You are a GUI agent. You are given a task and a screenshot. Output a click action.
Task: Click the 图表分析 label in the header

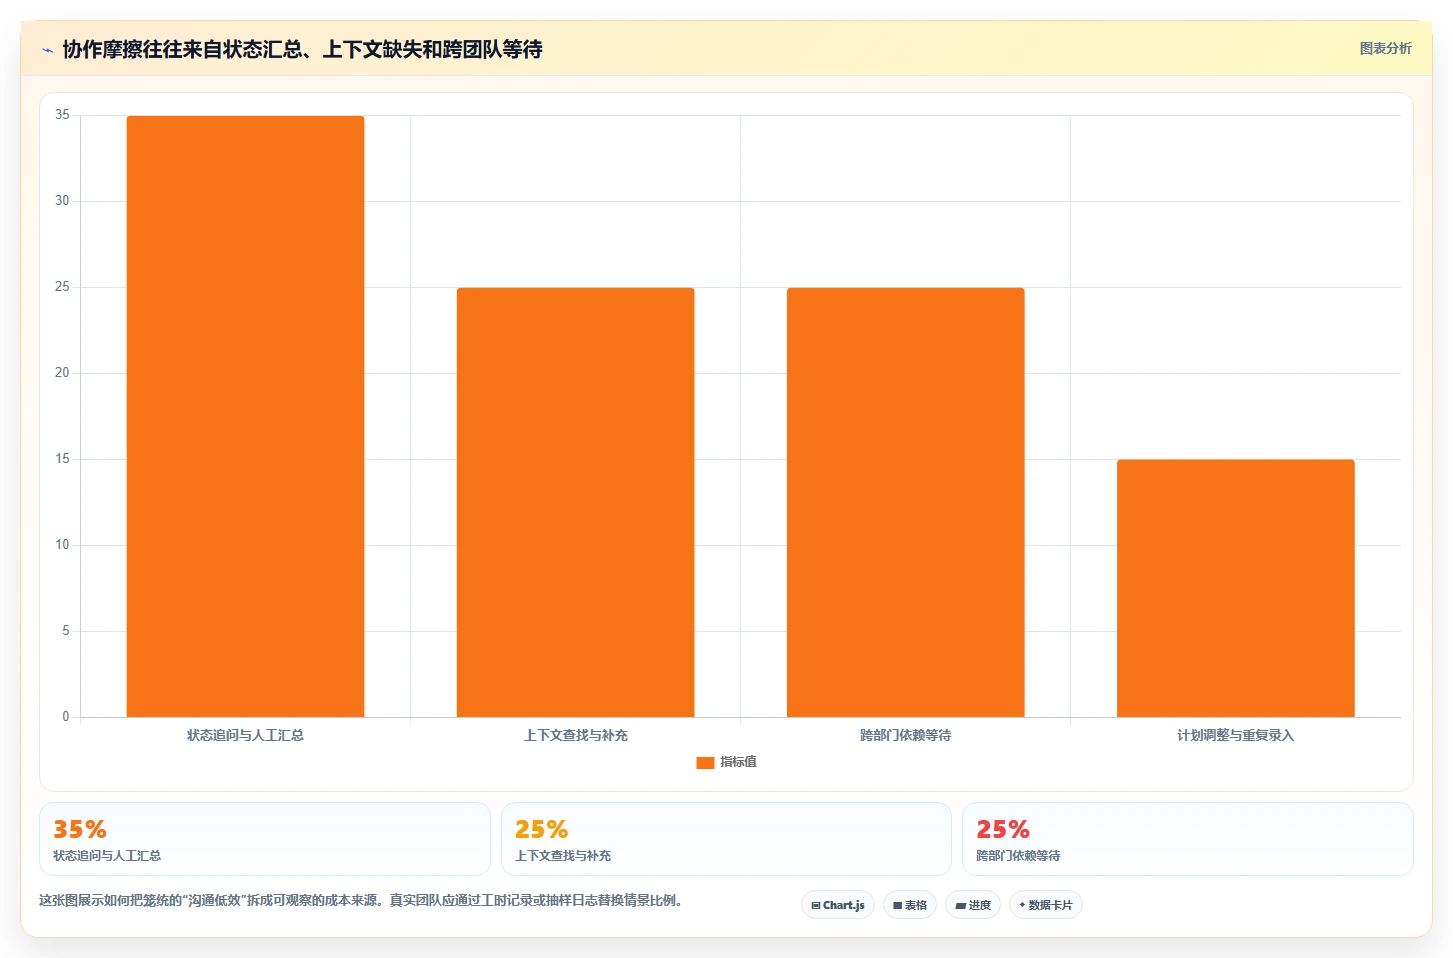[x=1385, y=48]
